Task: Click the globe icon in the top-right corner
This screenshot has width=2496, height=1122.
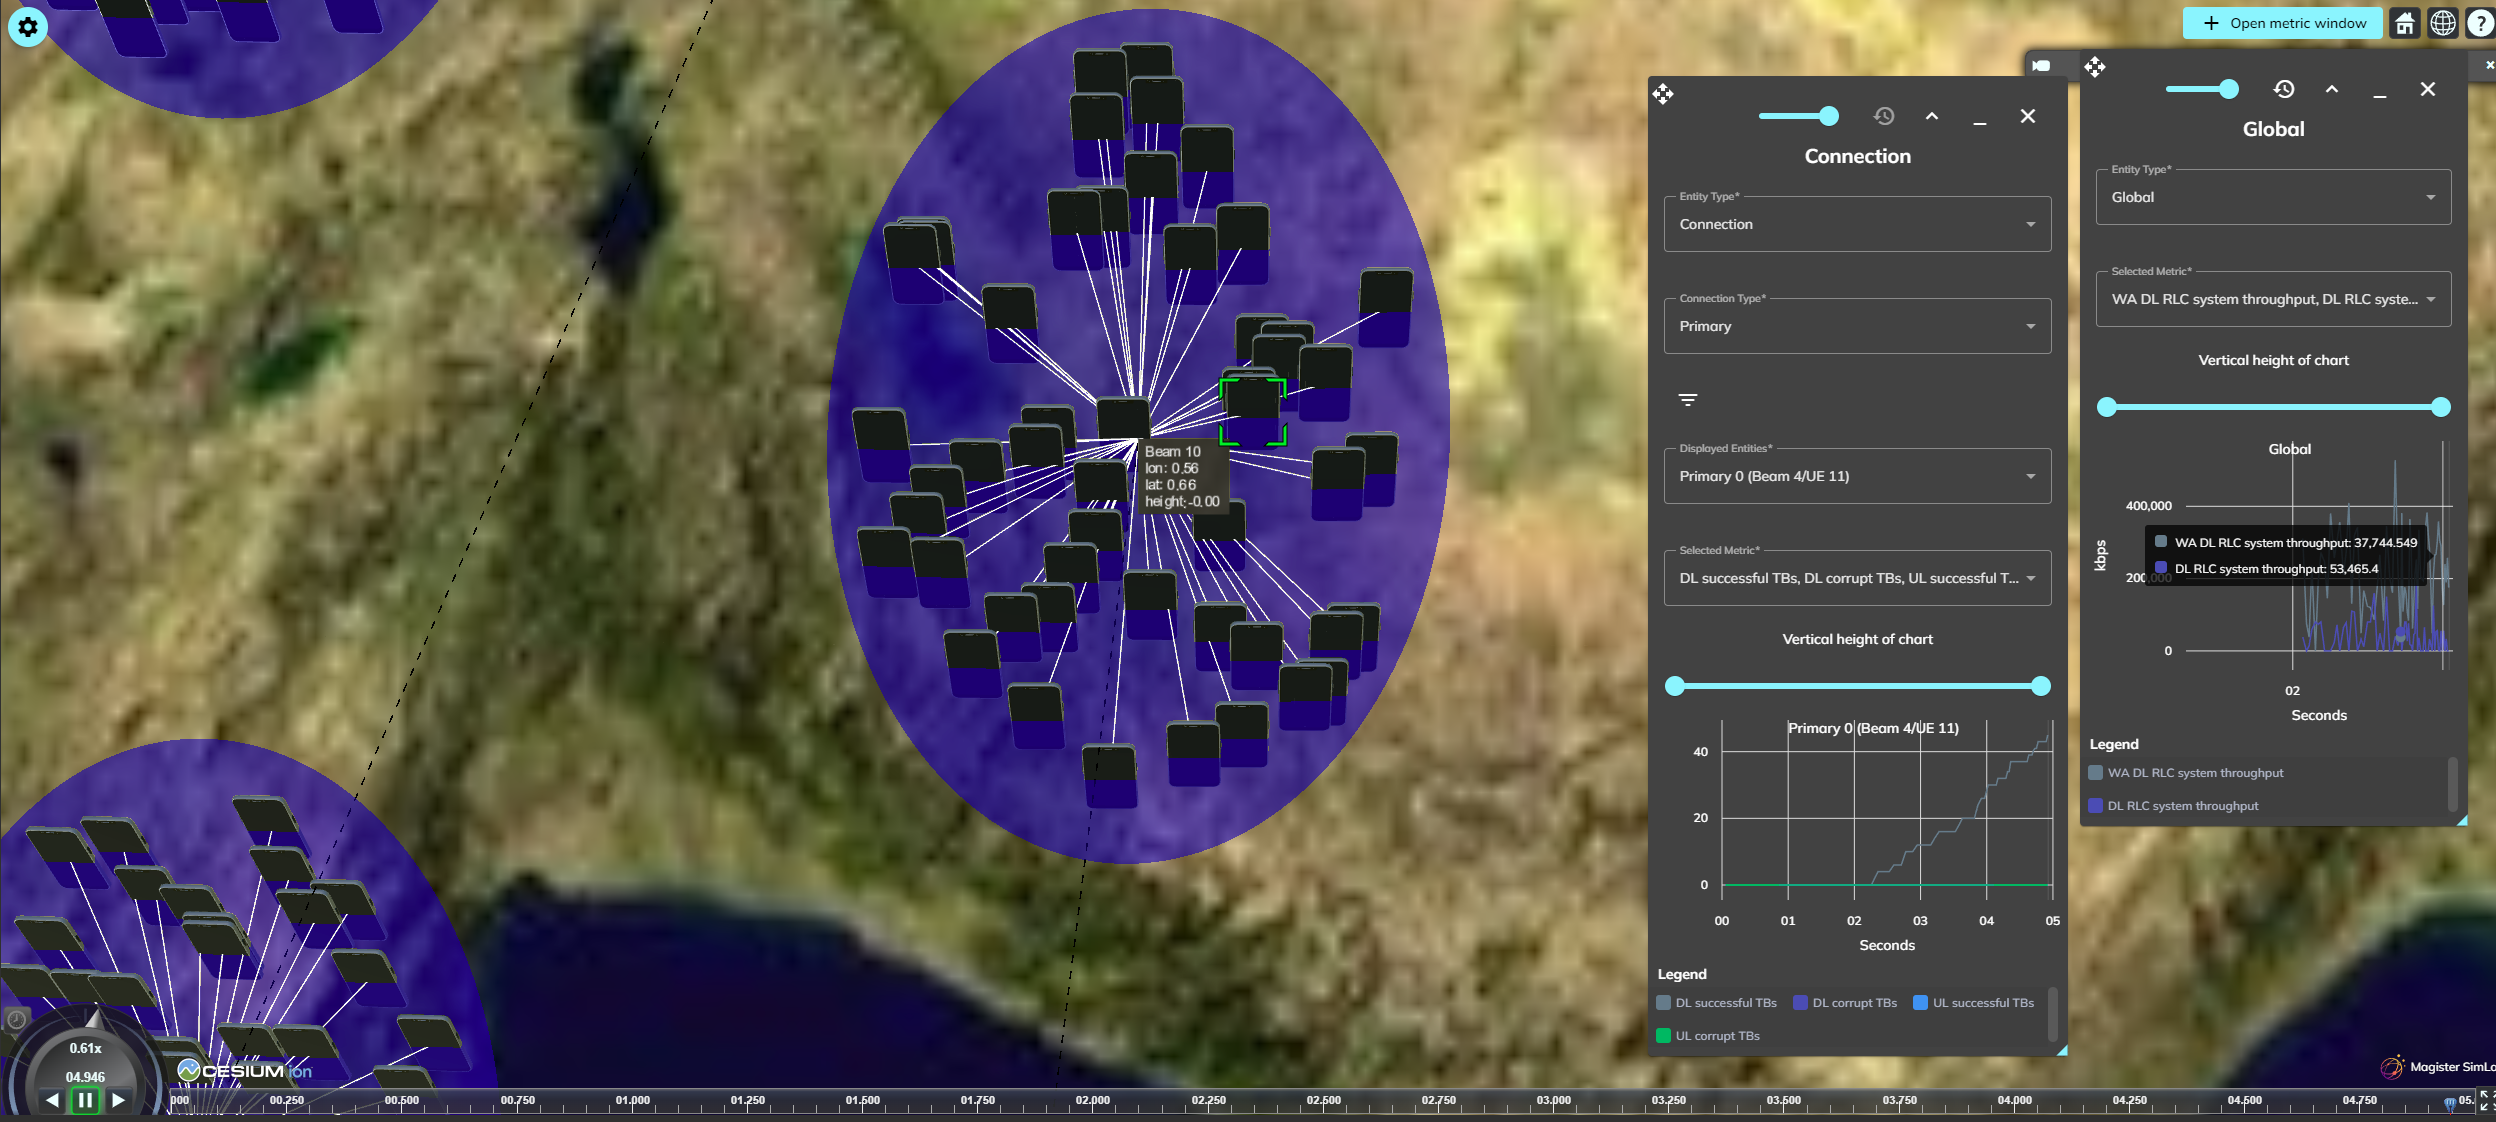Action: coord(2444,22)
